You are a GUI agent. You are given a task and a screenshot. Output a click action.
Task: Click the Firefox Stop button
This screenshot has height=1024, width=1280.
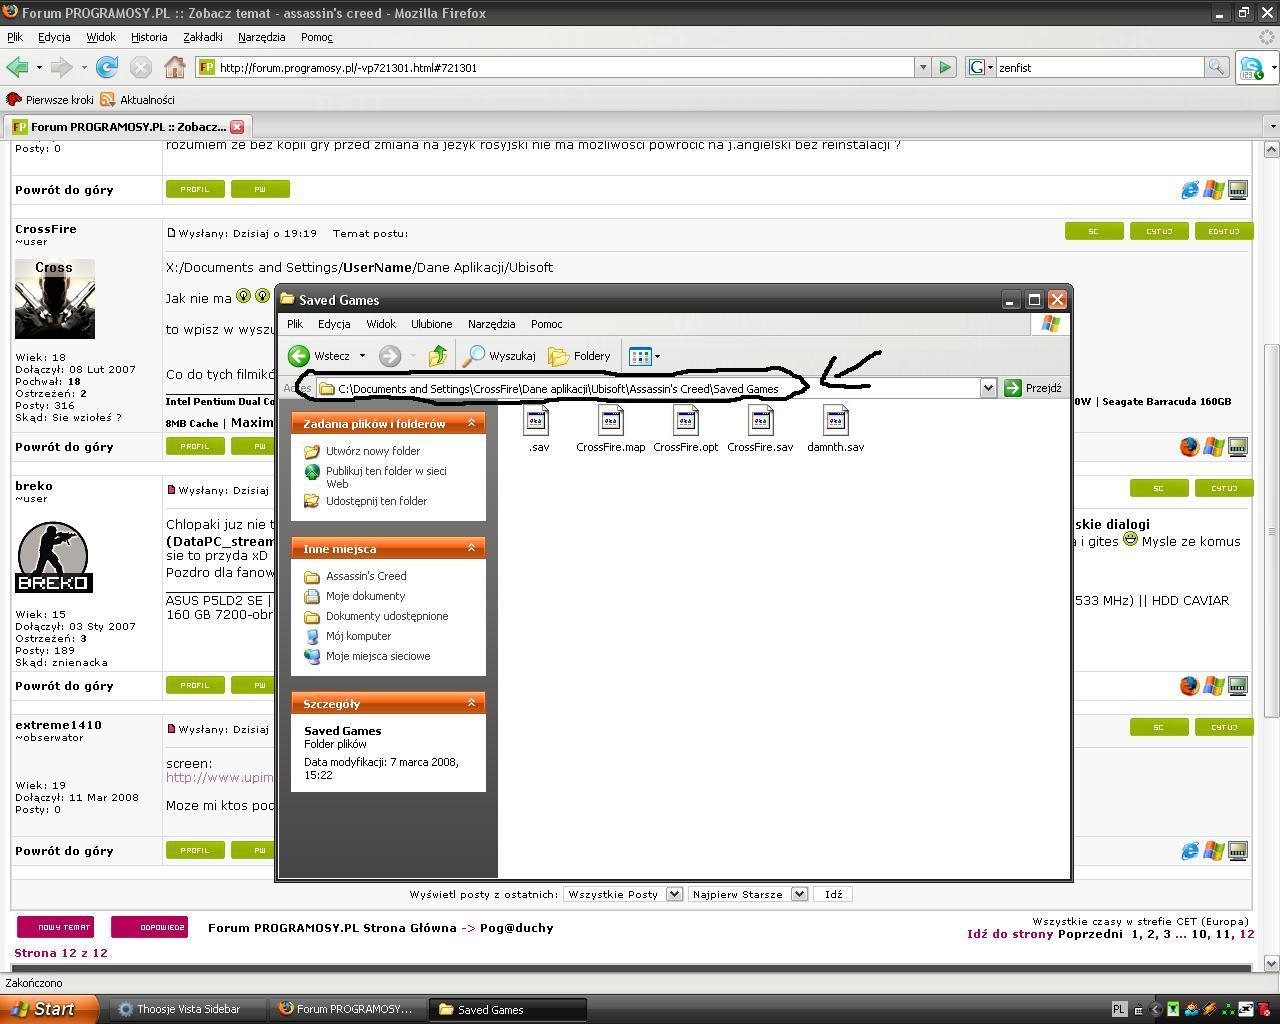click(141, 67)
